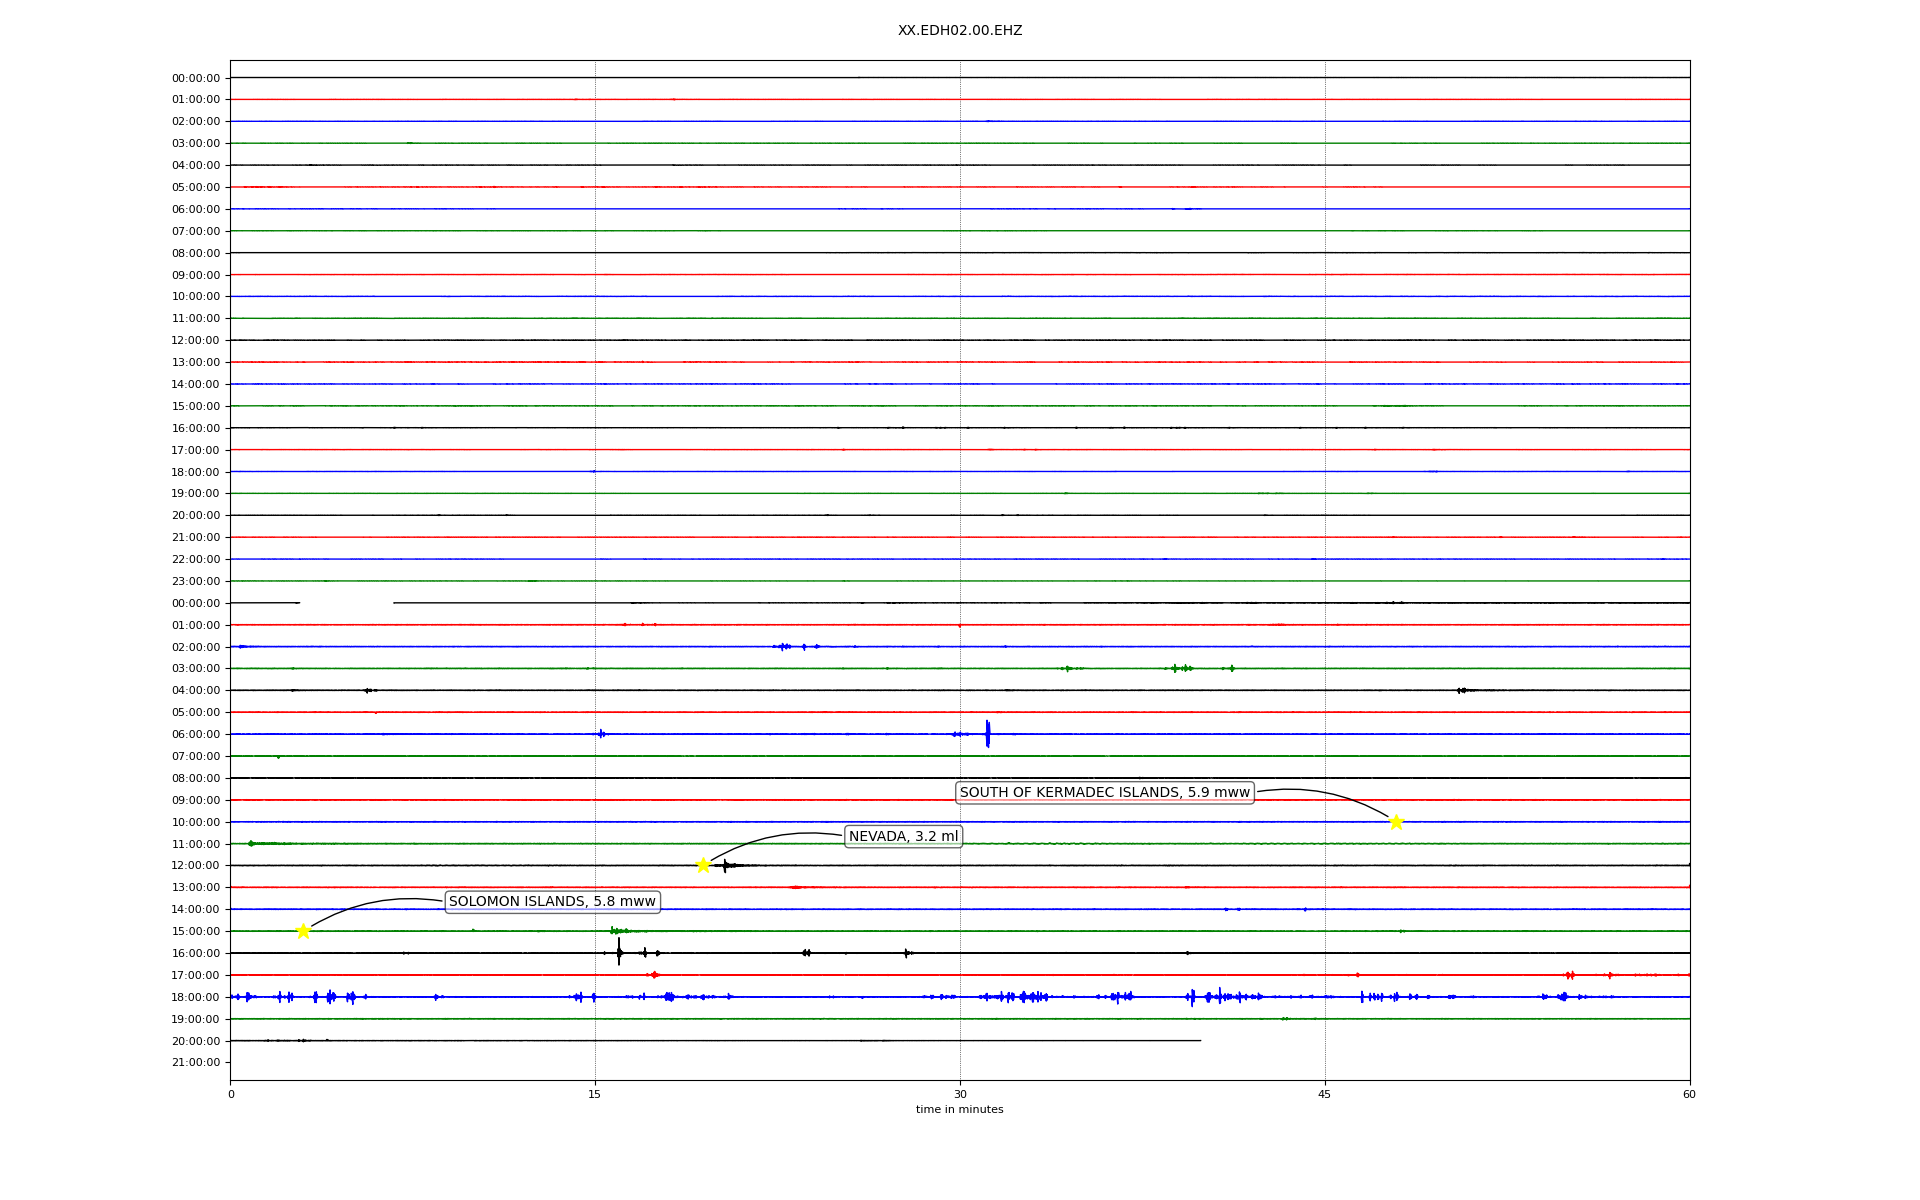This screenshot has width=1920, height=1200.
Task: Click the plot title XX.EDH02.00.EHZ
Action: (959, 31)
